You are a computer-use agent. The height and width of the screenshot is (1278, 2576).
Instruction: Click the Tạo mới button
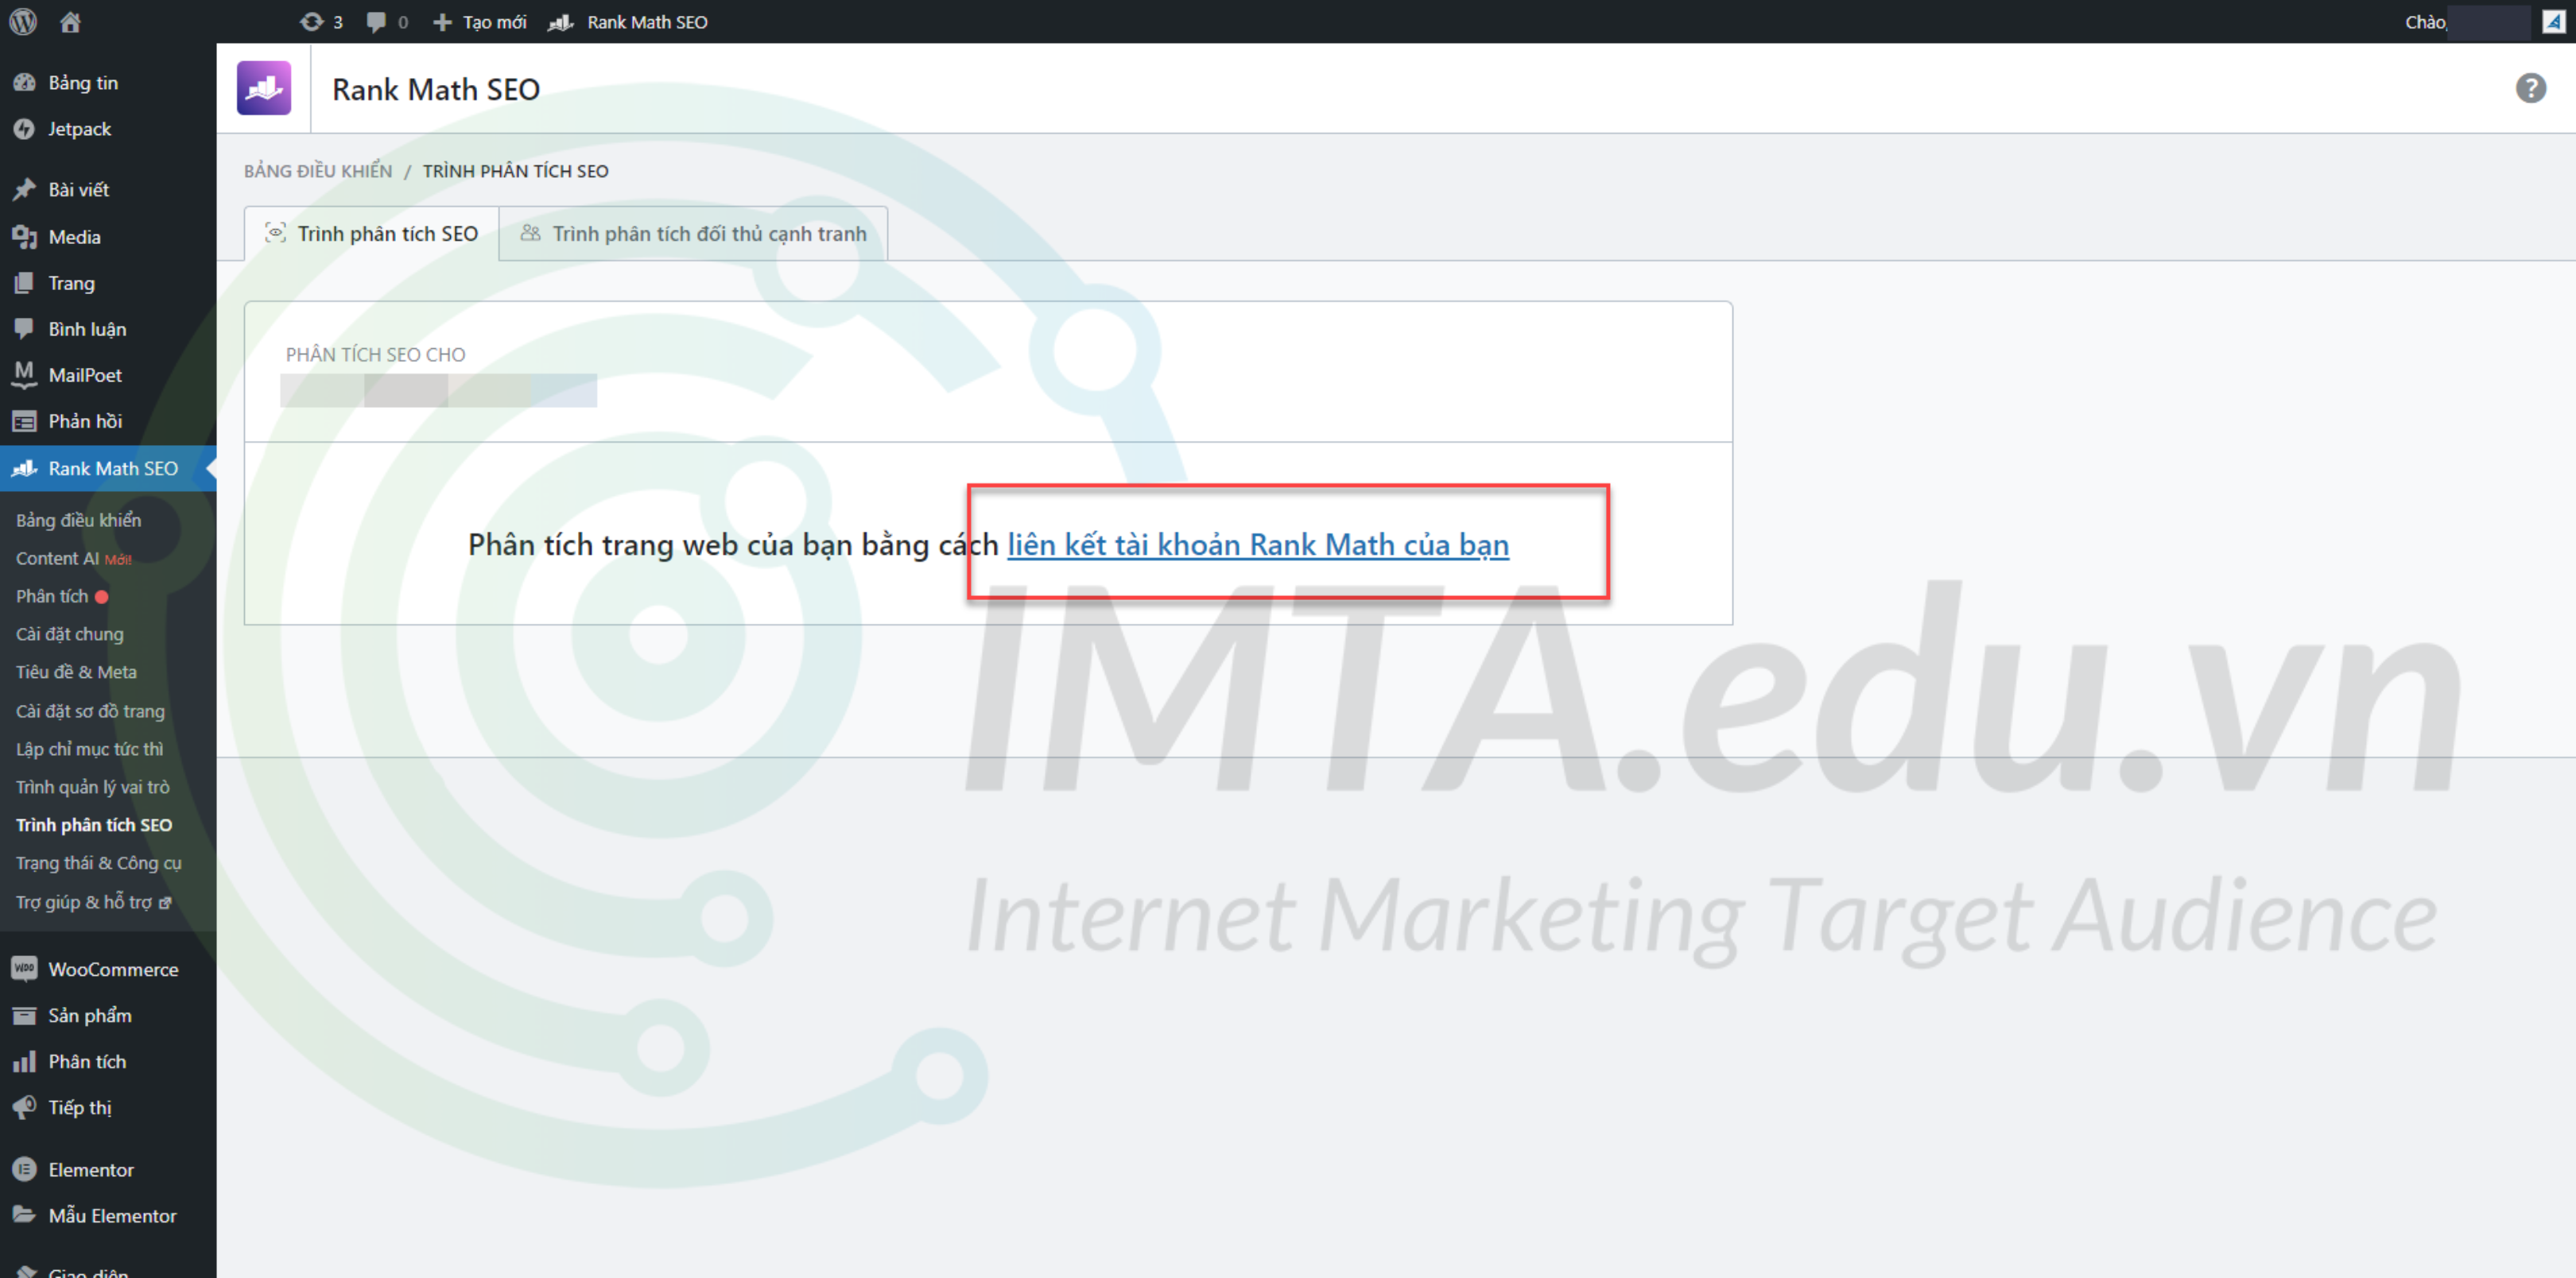tap(479, 21)
